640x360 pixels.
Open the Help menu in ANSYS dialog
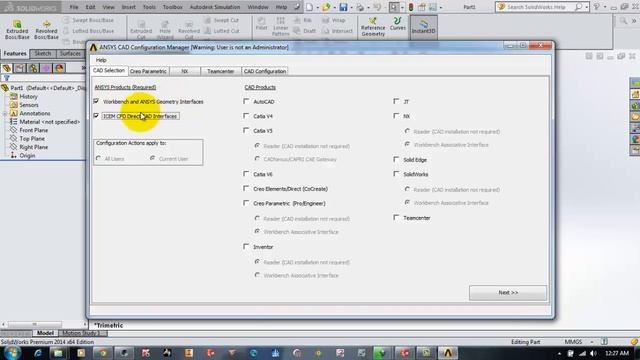(x=101, y=60)
